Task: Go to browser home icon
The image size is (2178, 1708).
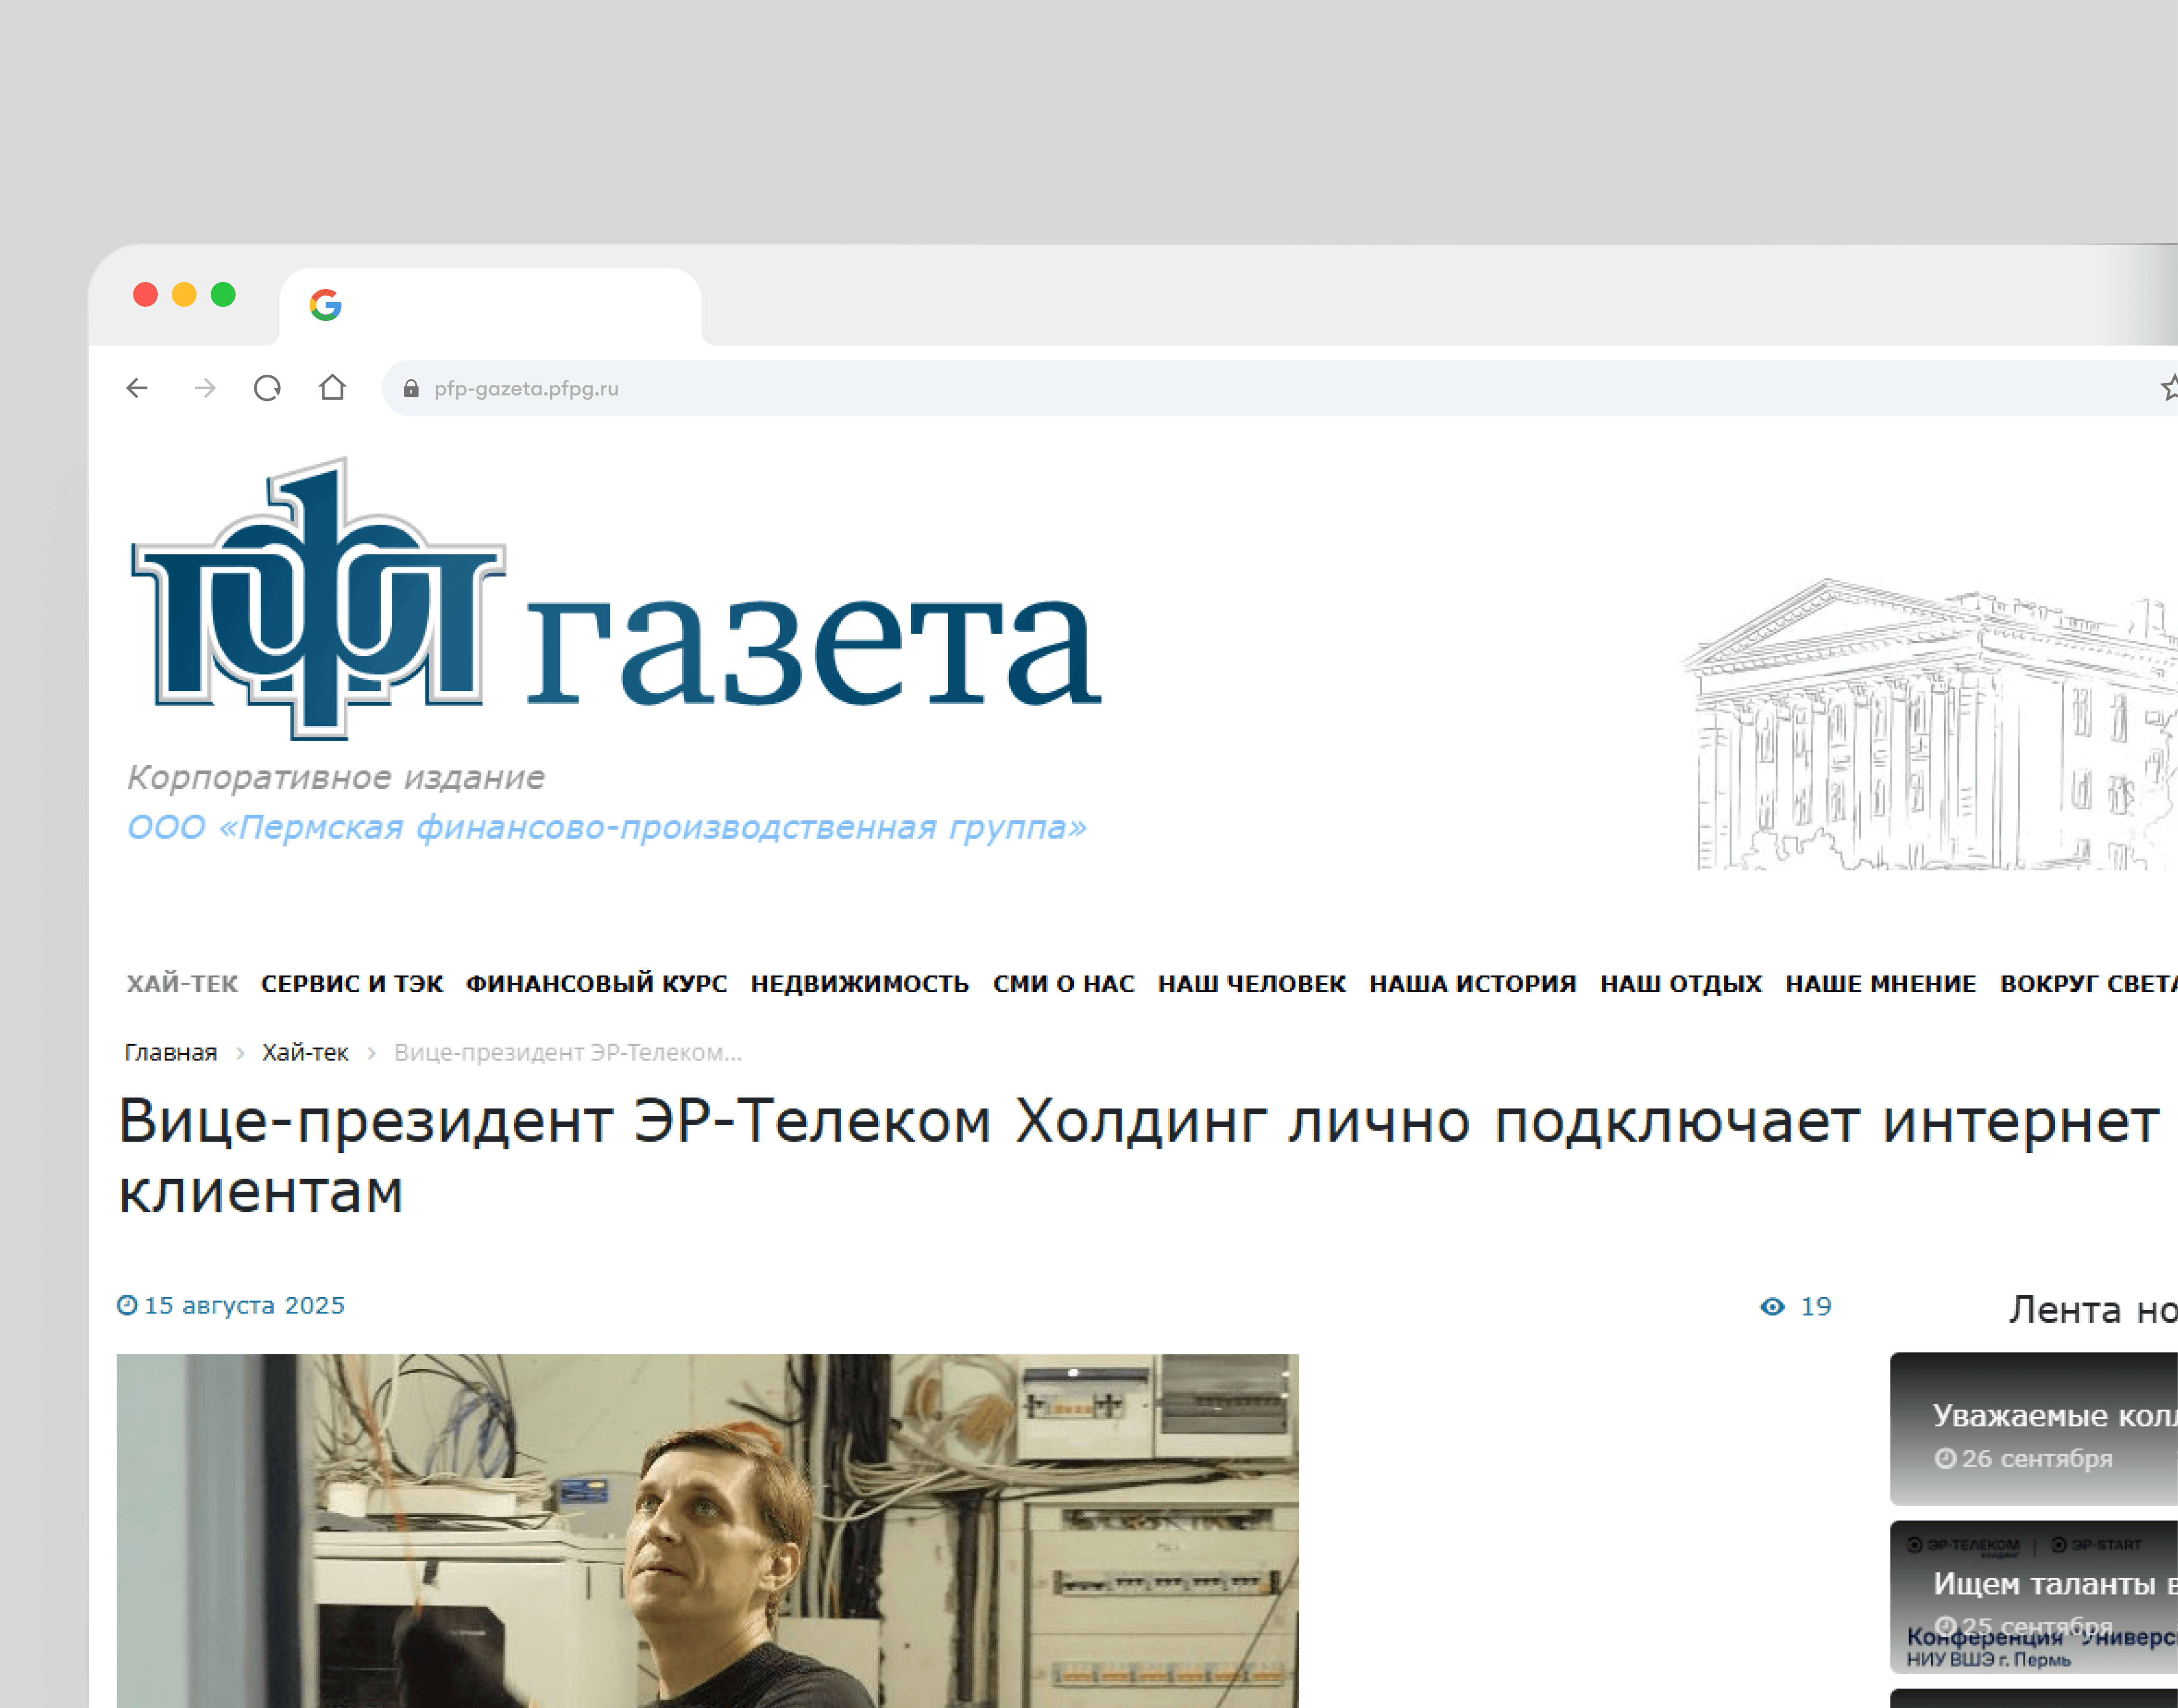Action: pos(332,388)
